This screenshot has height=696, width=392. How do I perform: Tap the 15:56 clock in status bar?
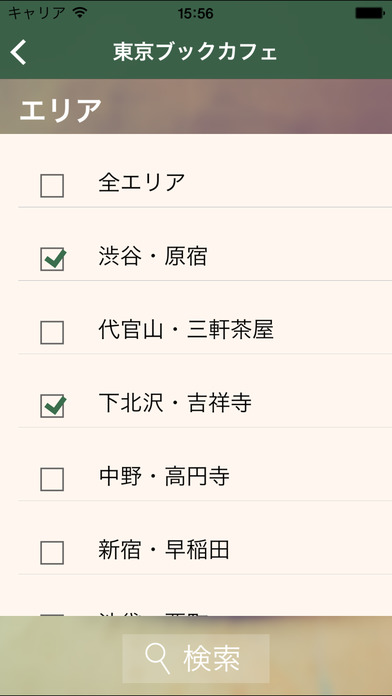point(195,13)
